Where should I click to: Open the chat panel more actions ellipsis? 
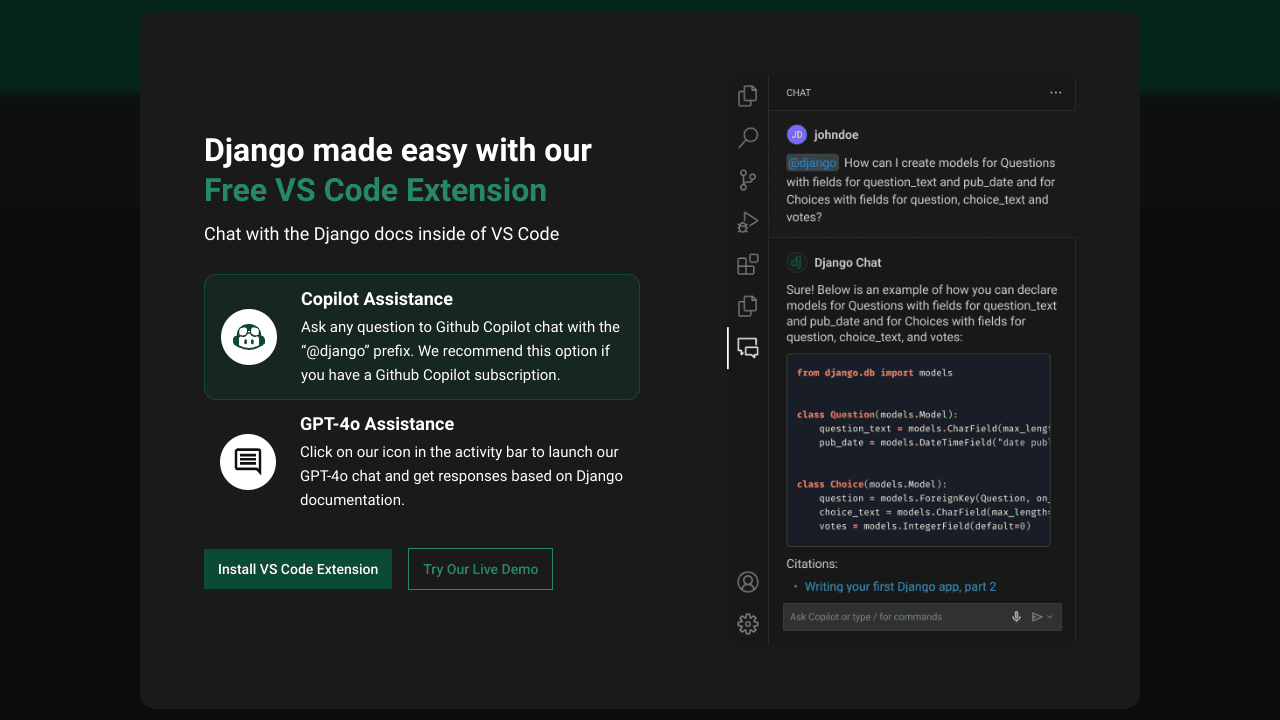1055,93
